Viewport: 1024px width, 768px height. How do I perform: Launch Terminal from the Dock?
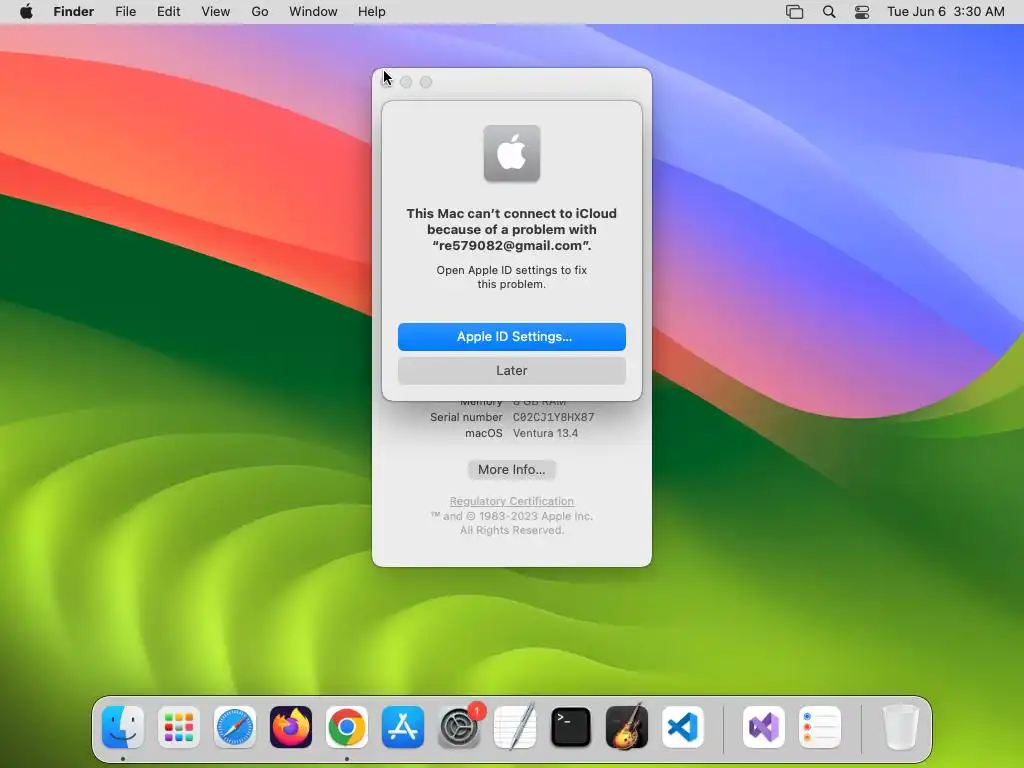(571, 727)
